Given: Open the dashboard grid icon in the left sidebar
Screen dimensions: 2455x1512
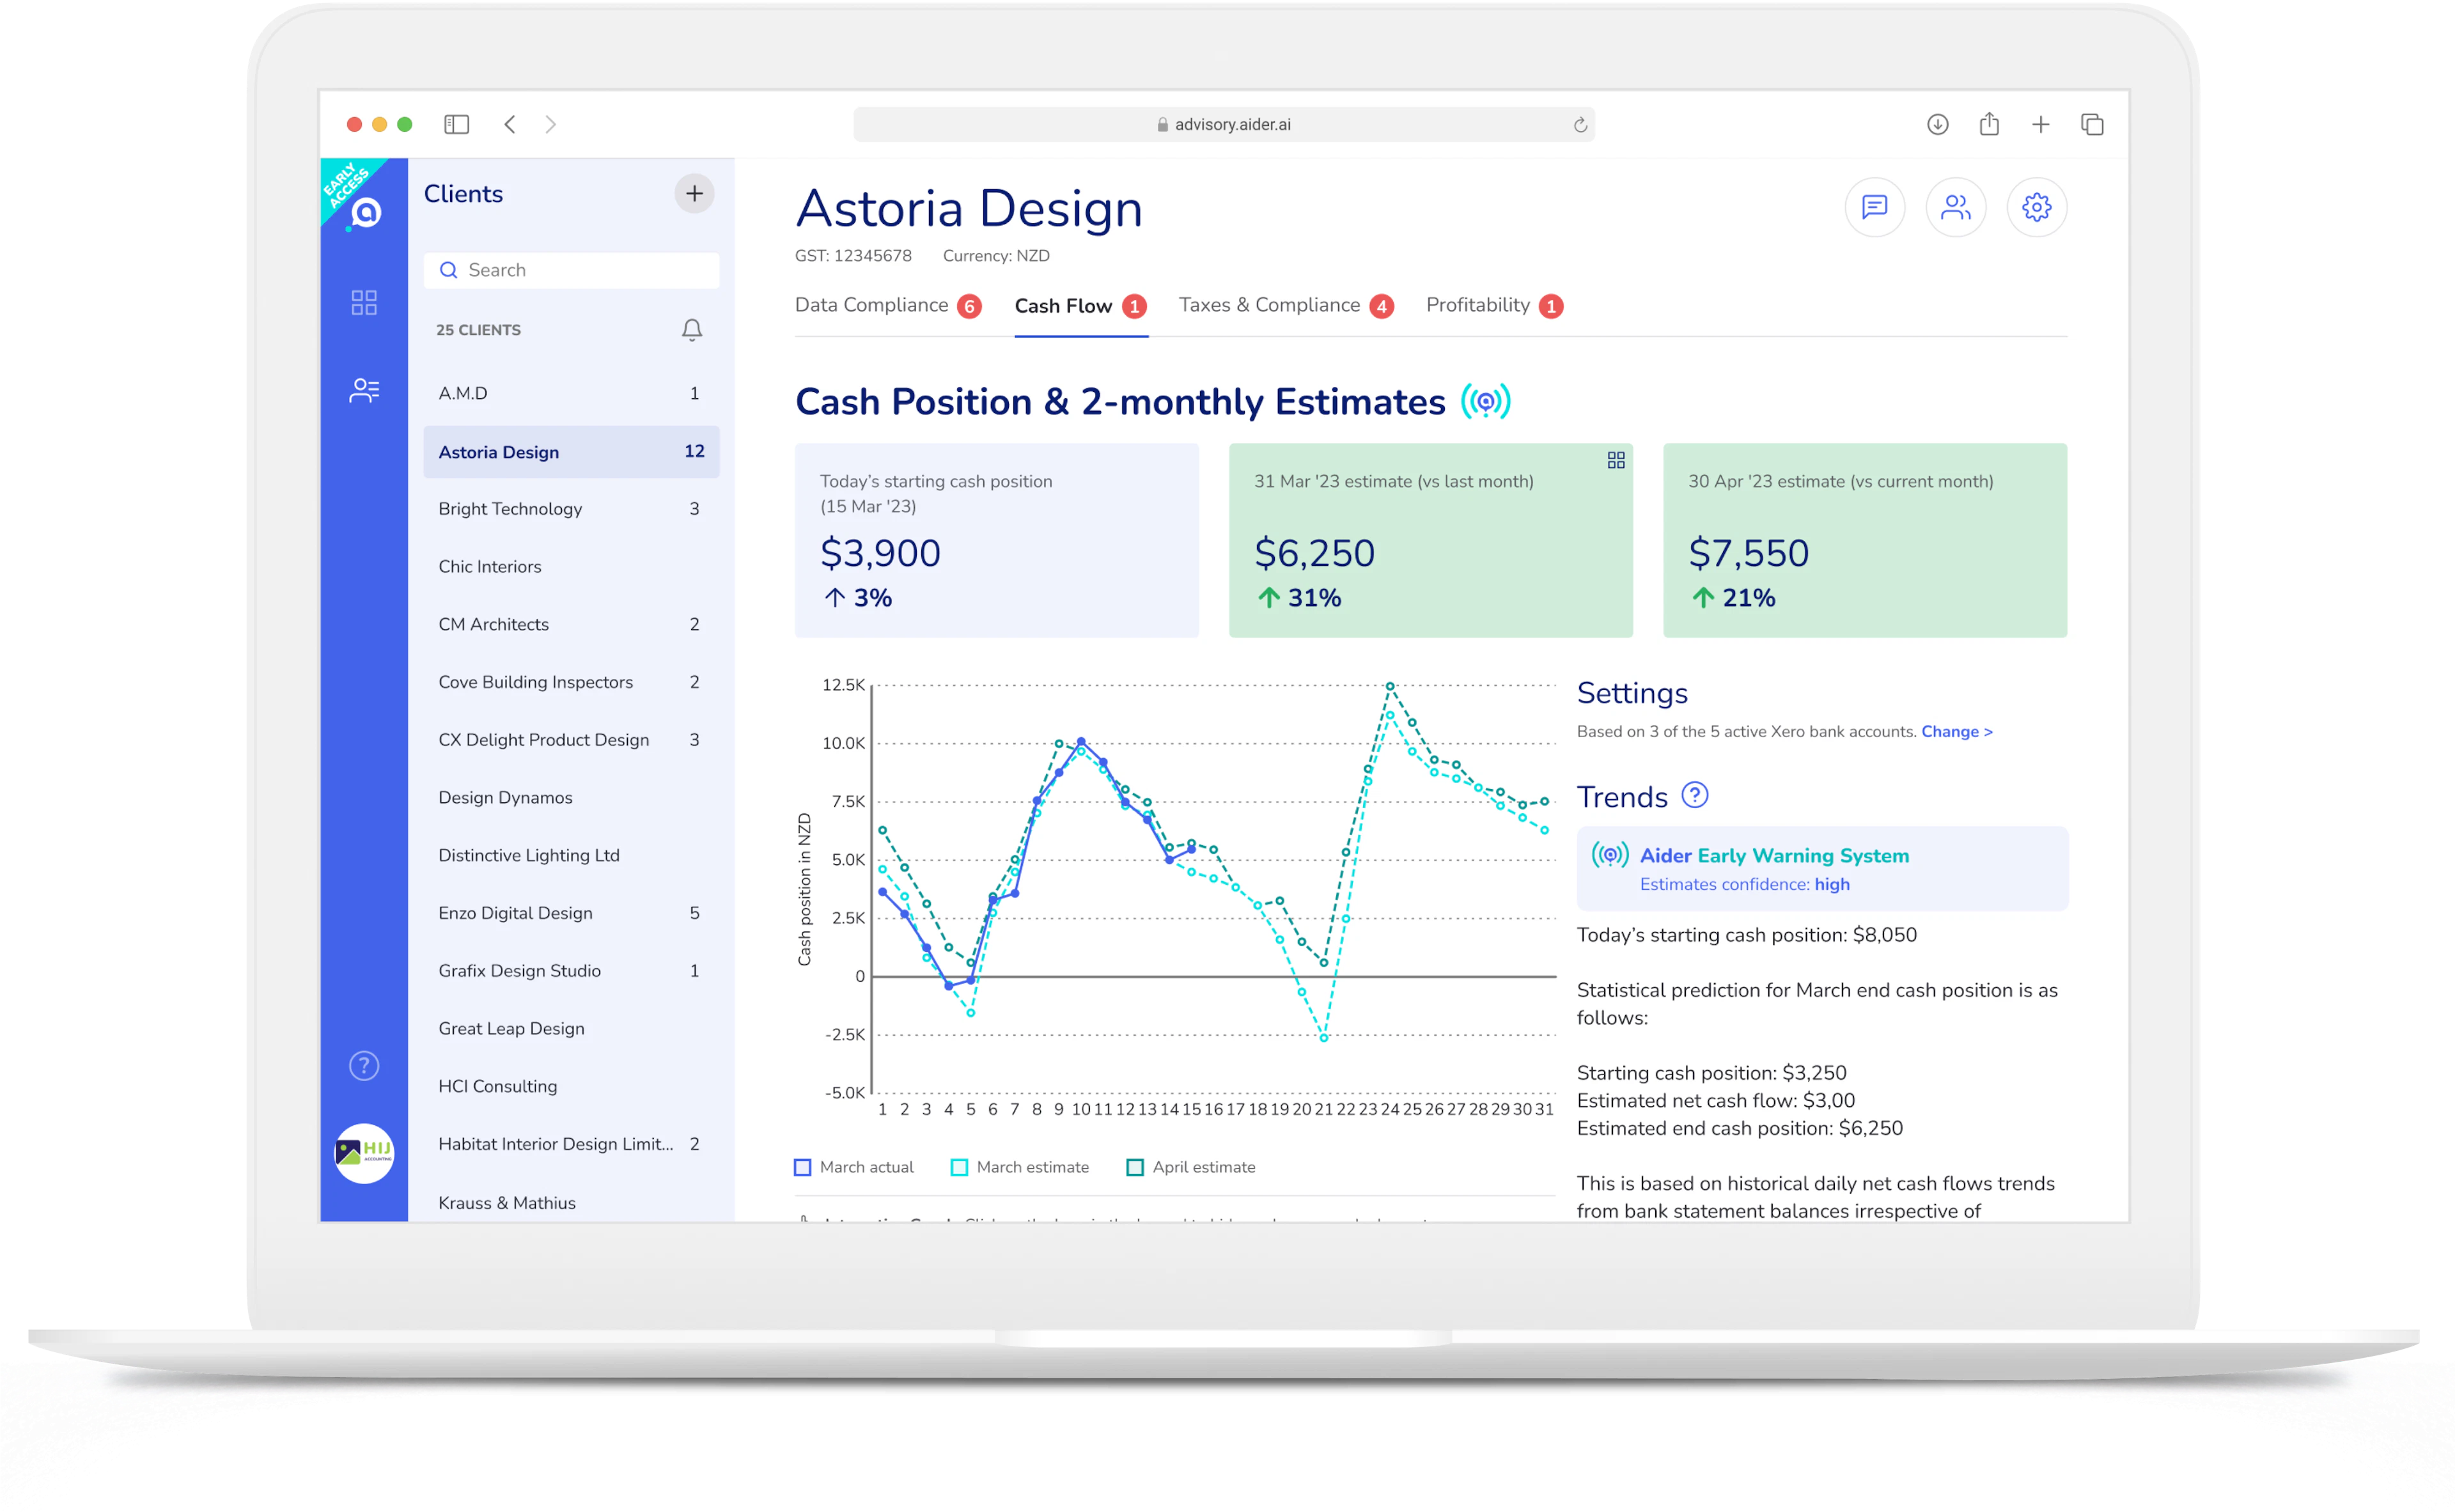Looking at the screenshot, I should (x=363, y=302).
